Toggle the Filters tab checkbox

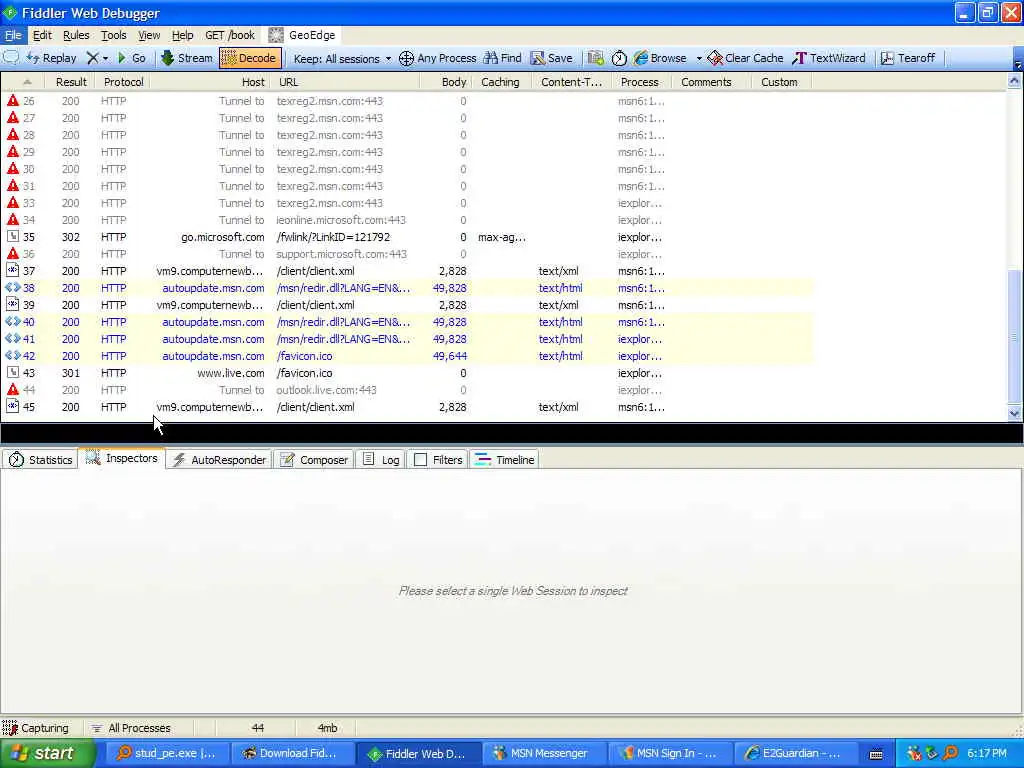point(421,460)
